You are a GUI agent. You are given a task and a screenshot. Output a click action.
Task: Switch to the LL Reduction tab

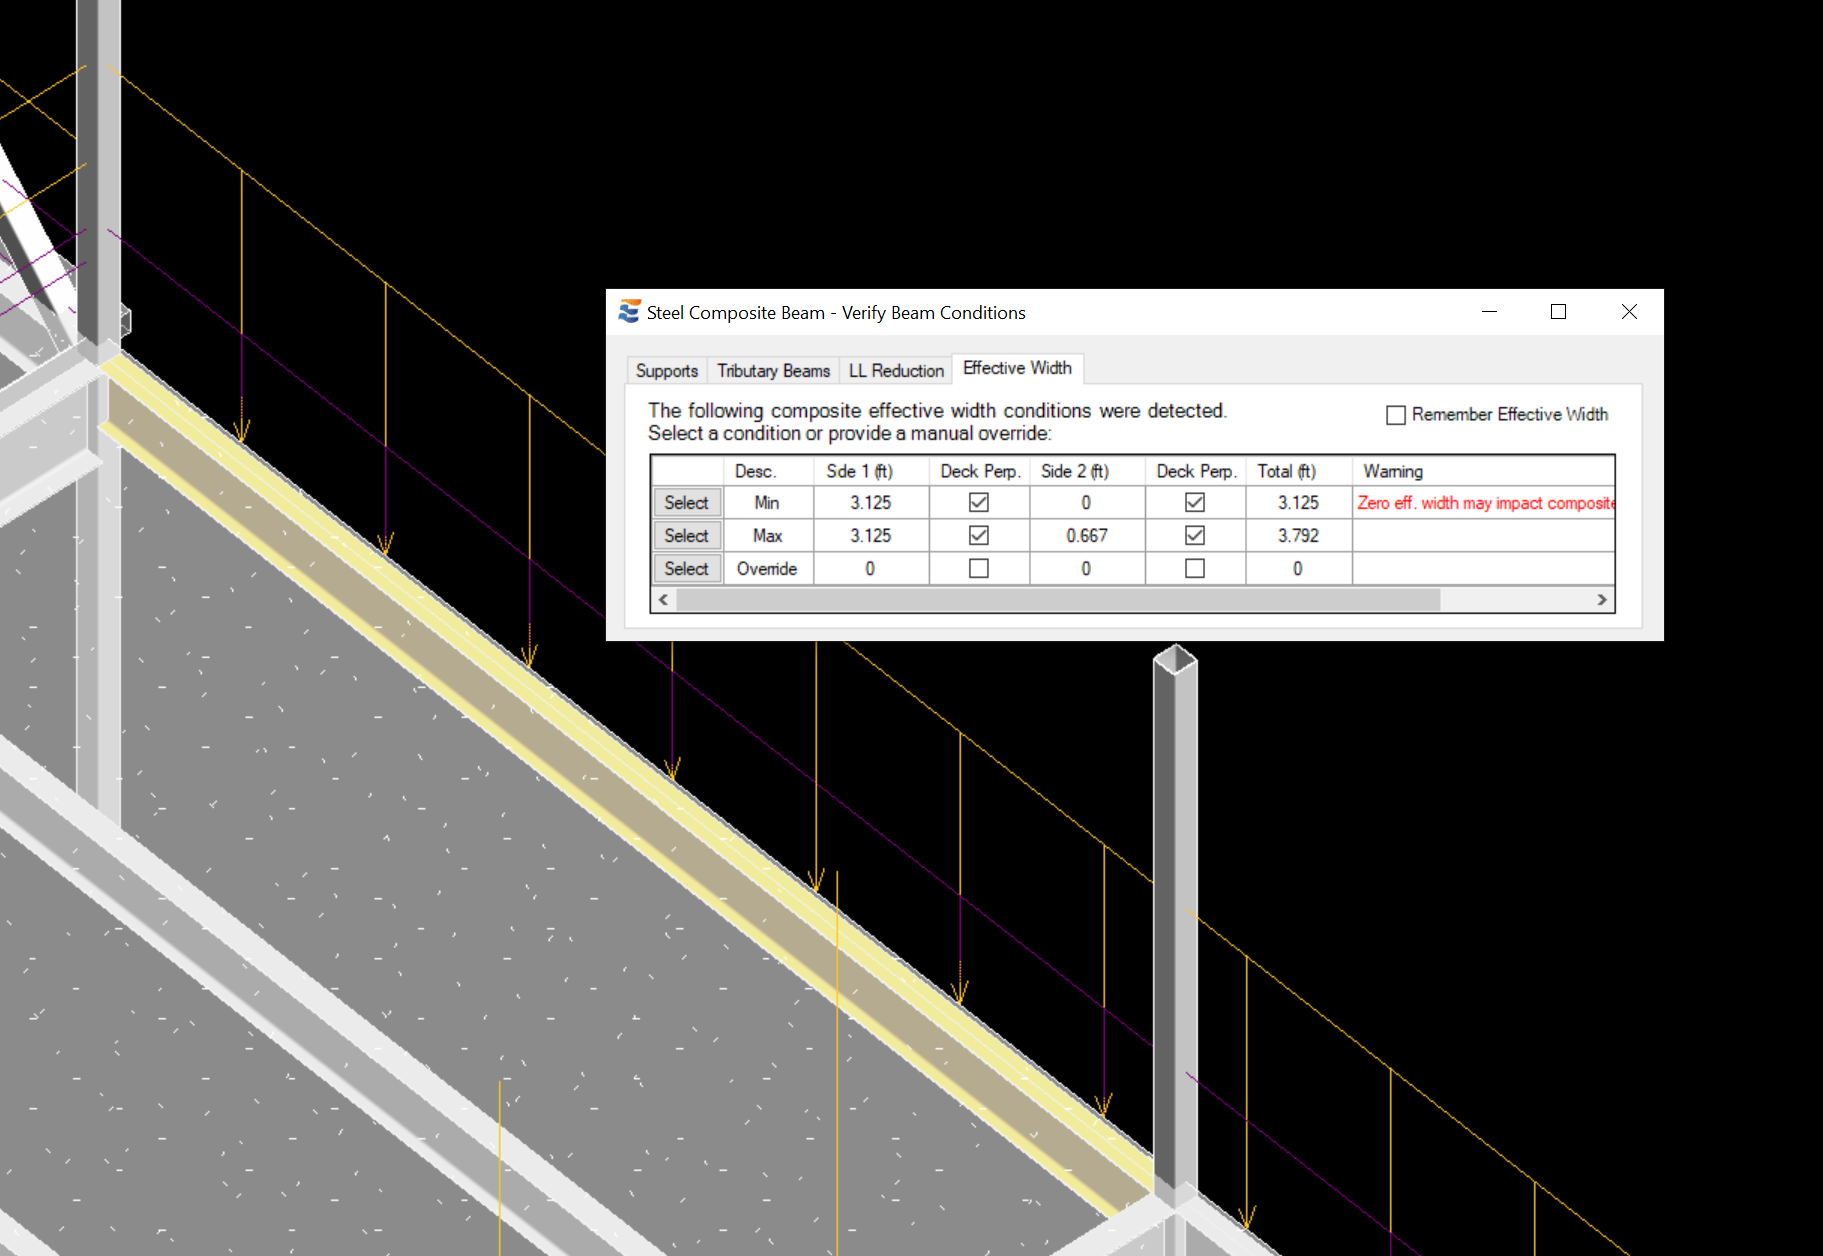(895, 370)
